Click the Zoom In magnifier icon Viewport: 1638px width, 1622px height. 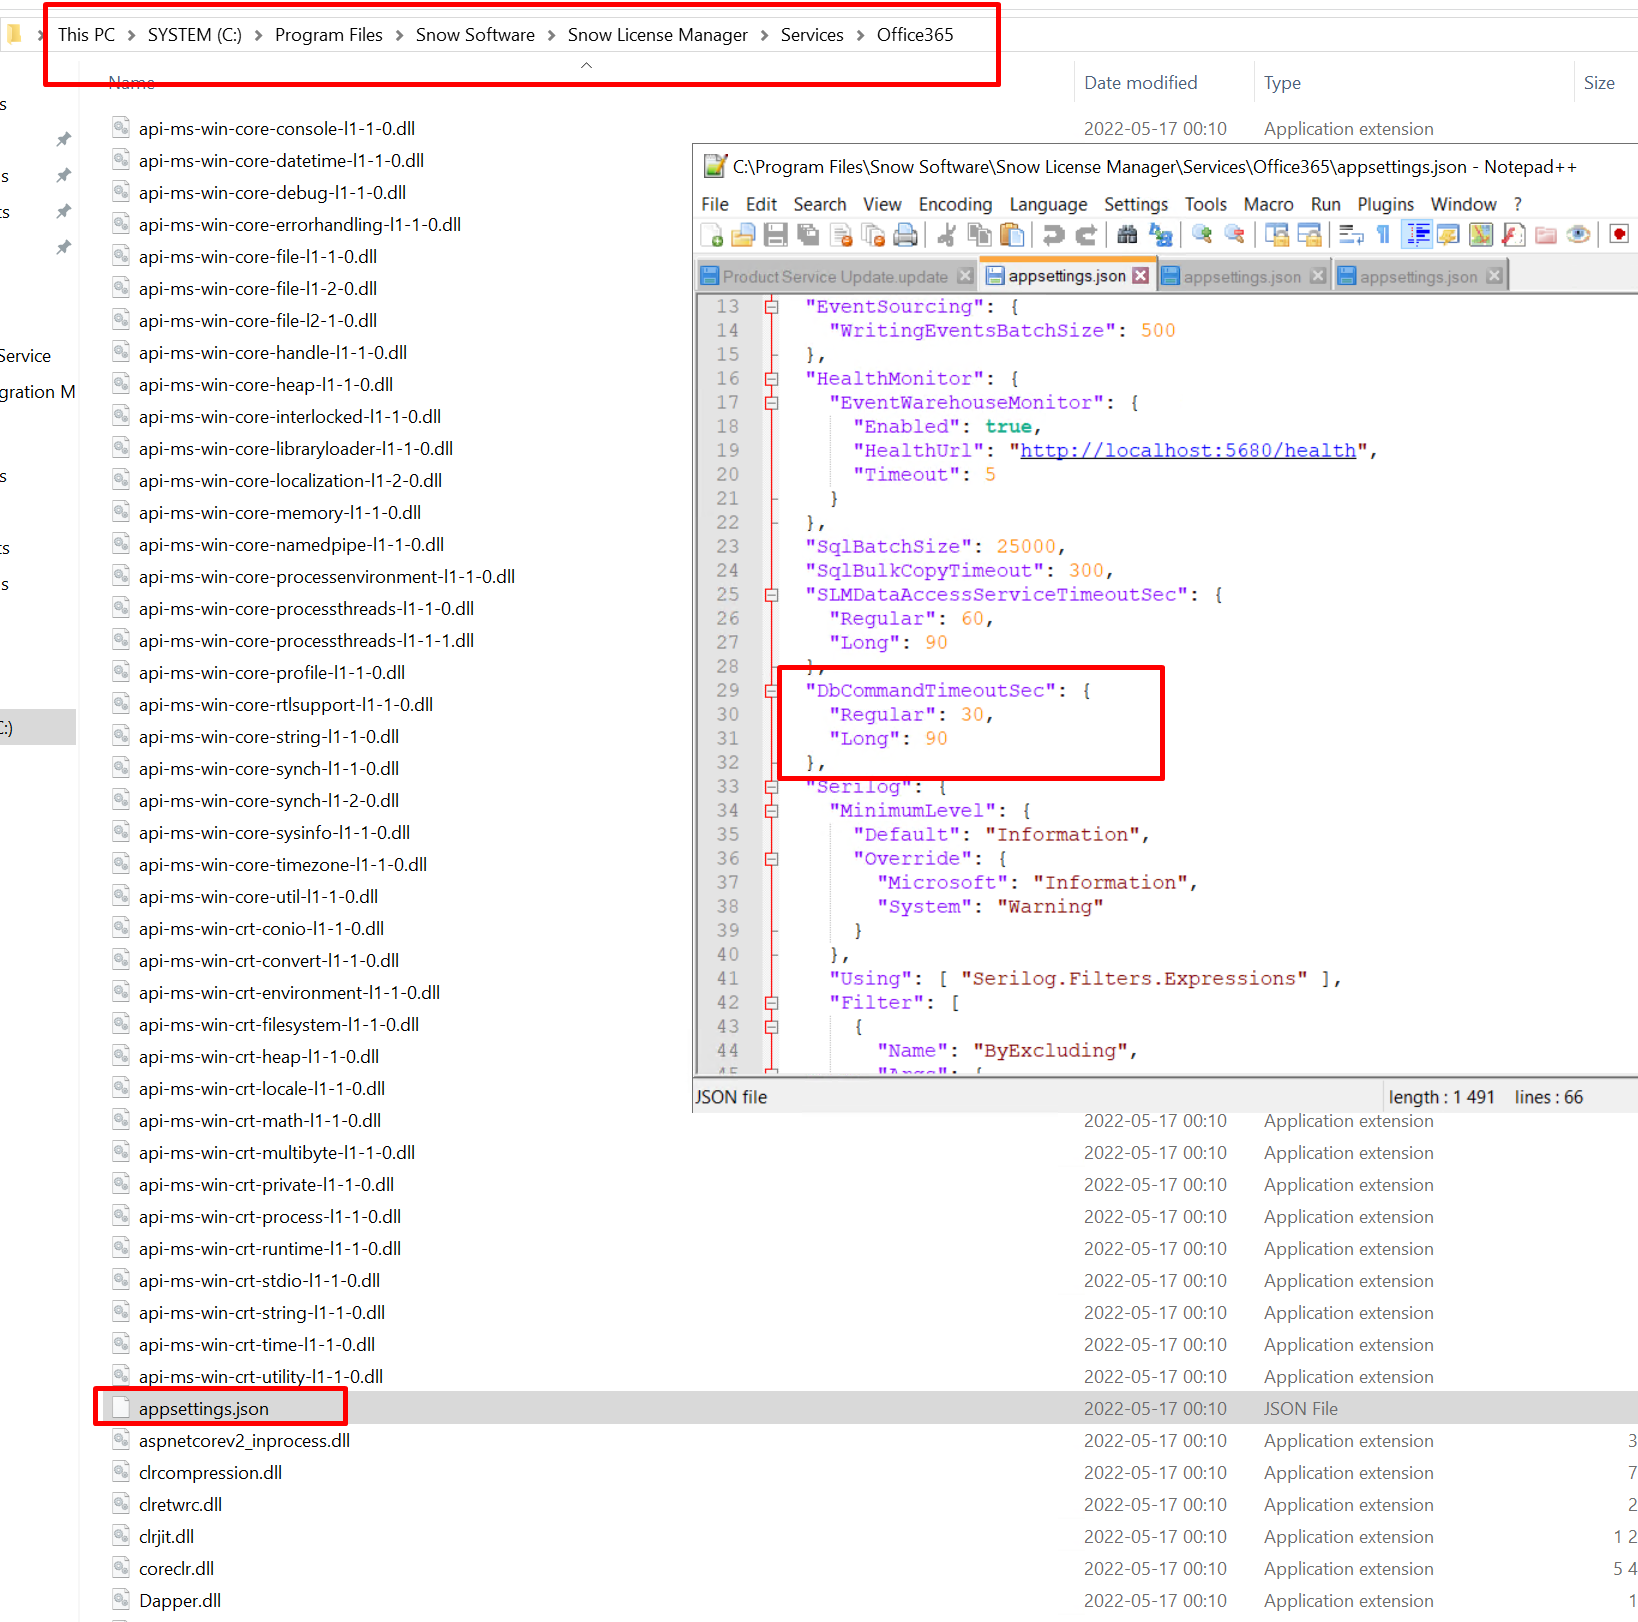(1202, 235)
